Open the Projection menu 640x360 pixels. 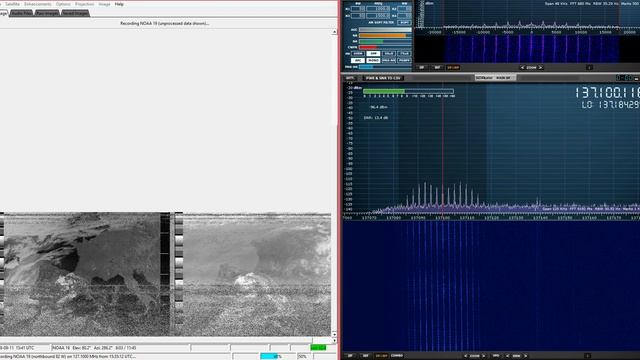pos(84,4)
